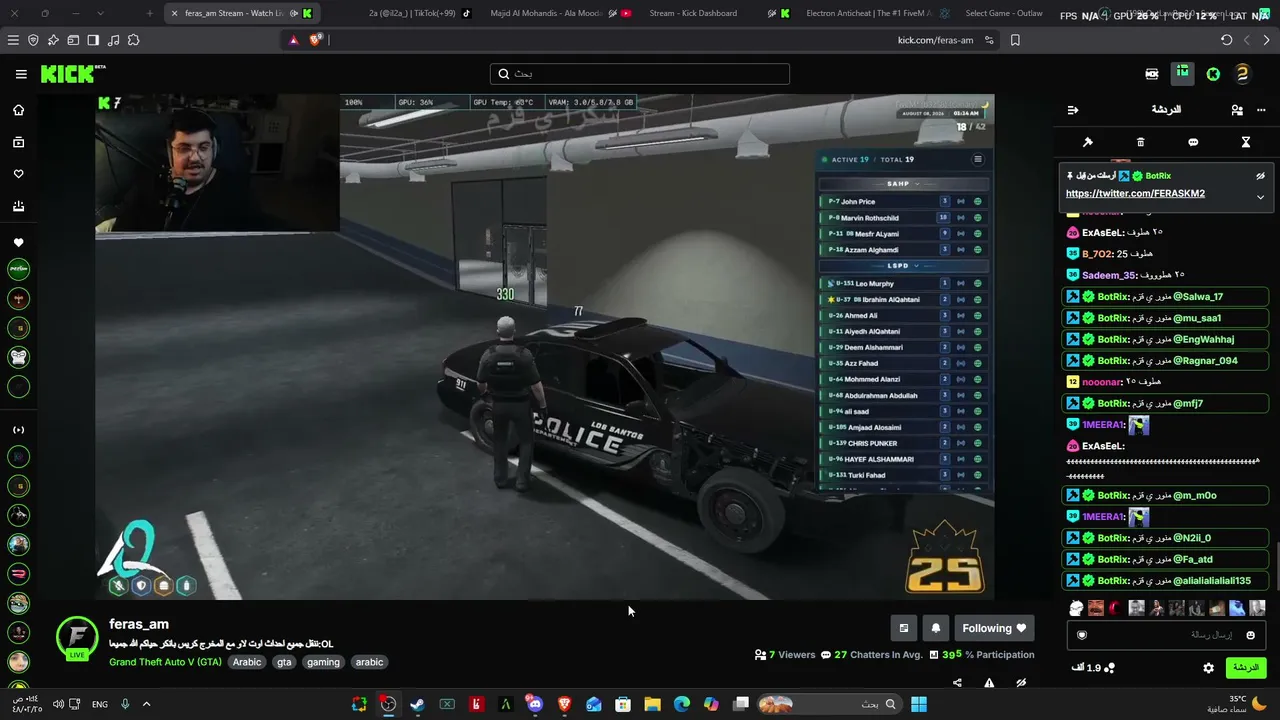The height and width of the screenshot is (720, 1280).
Task: Switch the ENG input language
Action: point(100,704)
